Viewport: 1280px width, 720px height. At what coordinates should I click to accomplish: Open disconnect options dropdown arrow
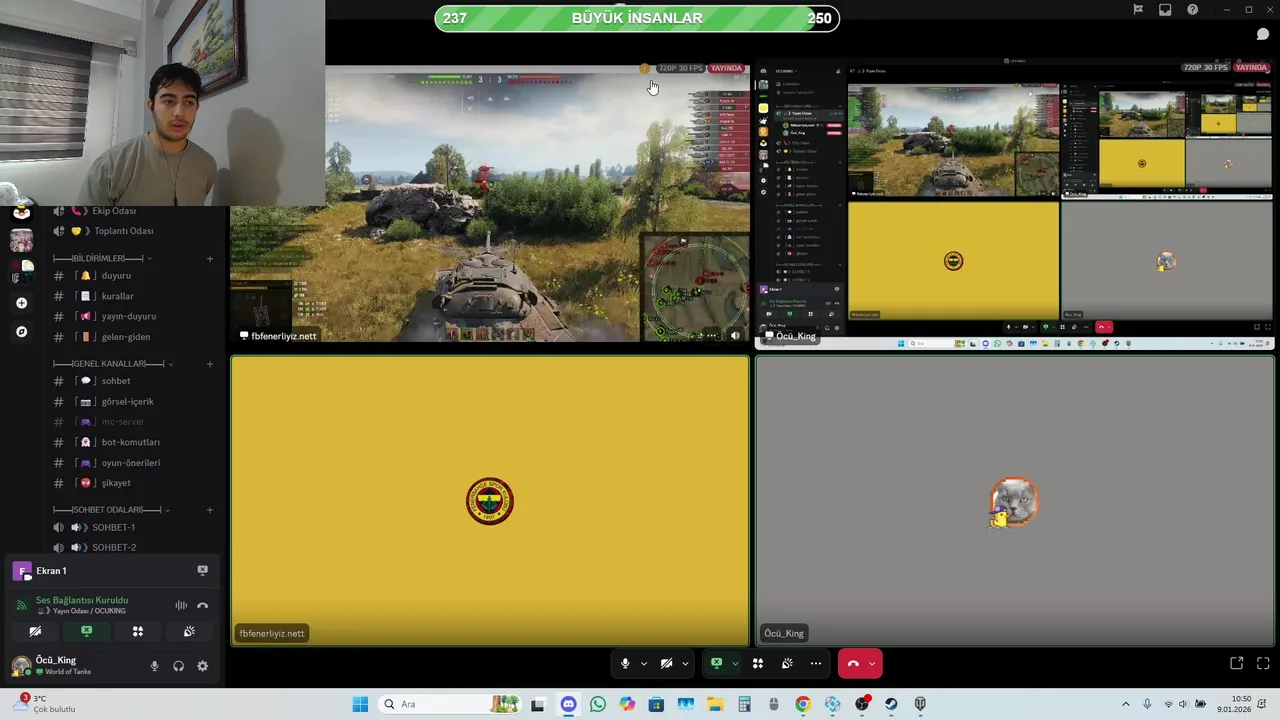coord(872,663)
